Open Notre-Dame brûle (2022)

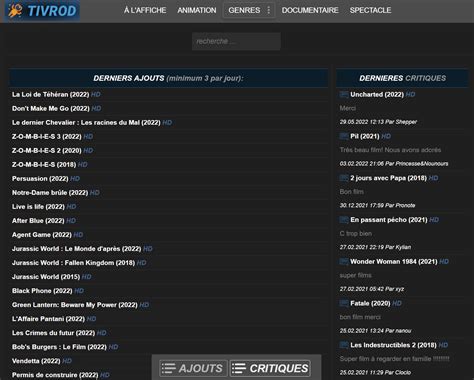(x=50, y=192)
